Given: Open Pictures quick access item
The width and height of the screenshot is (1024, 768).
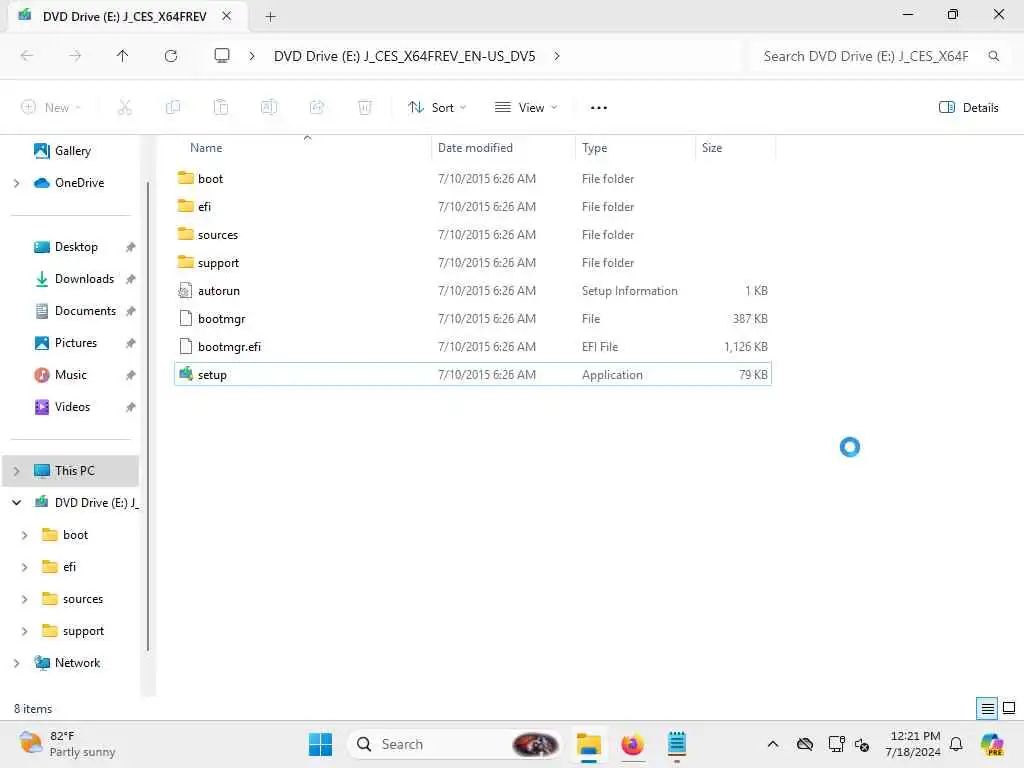Looking at the screenshot, I should pos(76,343).
